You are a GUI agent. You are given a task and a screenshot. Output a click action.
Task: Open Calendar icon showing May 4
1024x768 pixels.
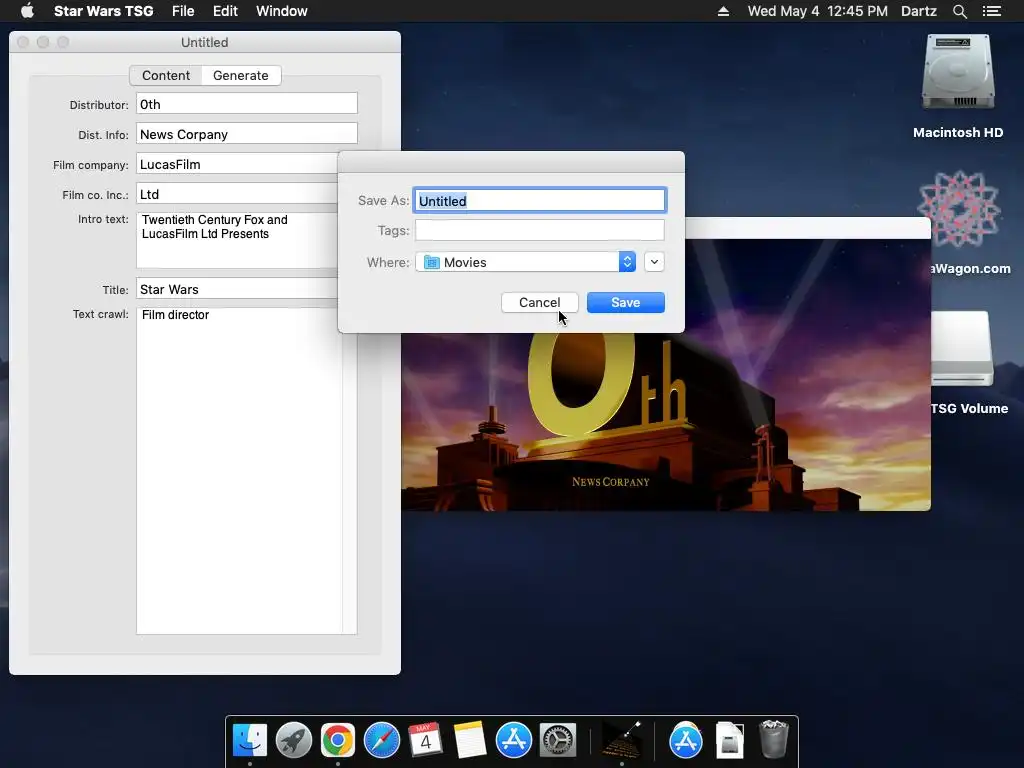click(425, 741)
